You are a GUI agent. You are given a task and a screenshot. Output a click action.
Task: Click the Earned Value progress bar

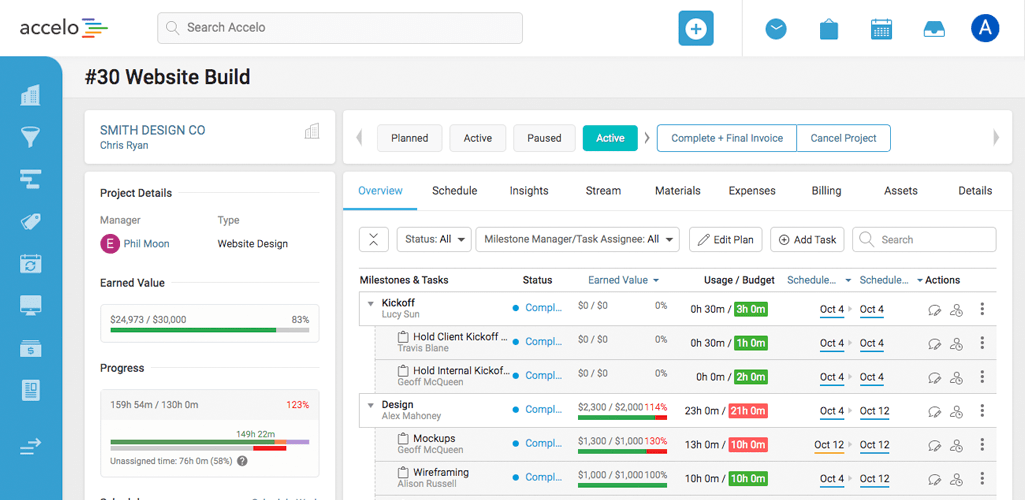[209, 329]
